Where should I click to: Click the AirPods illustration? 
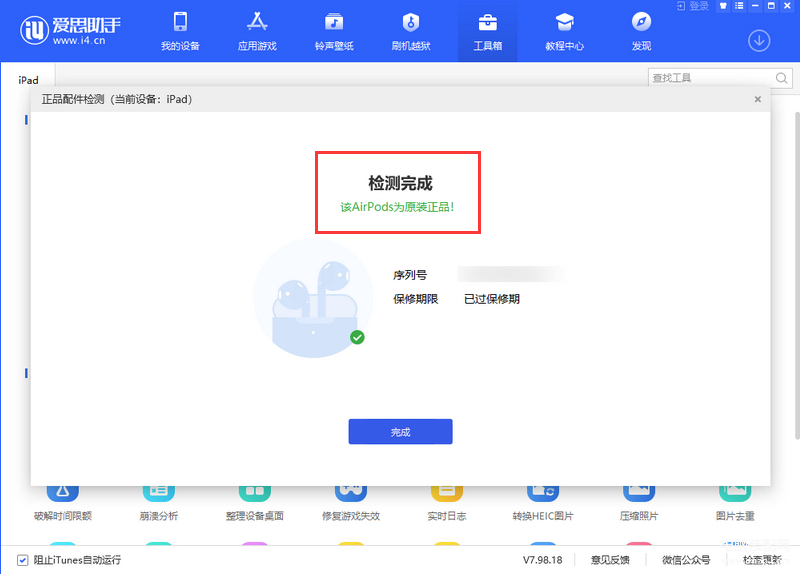click(x=313, y=298)
